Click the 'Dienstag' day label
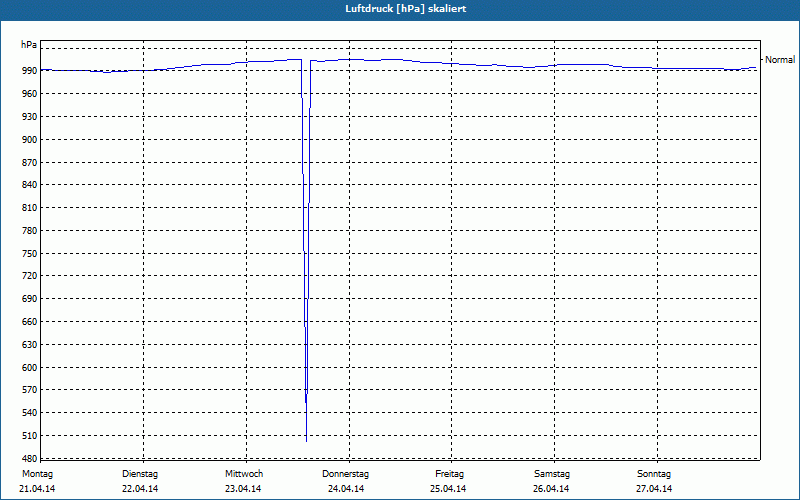 tap(140, 474)
